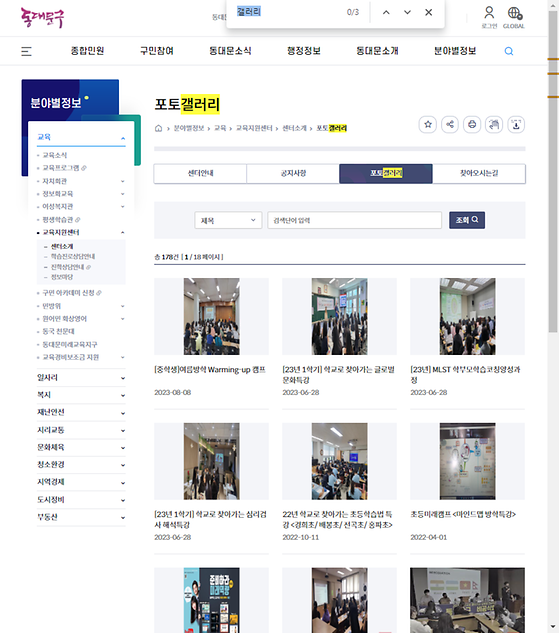Go to next find-in-page match
This screenshot has width=559, height=633.
coord(408,13)
